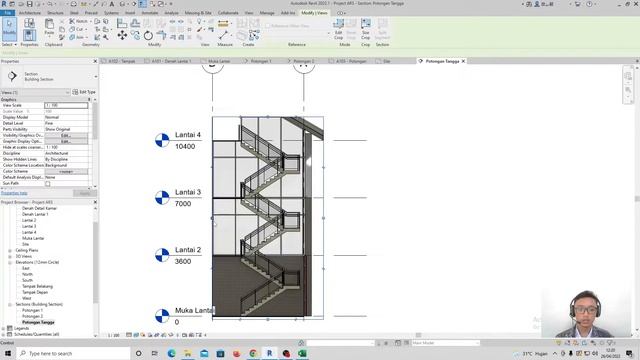The width and height of the screenshot is (640, 360).
Task: Click the Save icon in quick access toolbar
Action: 29,4
